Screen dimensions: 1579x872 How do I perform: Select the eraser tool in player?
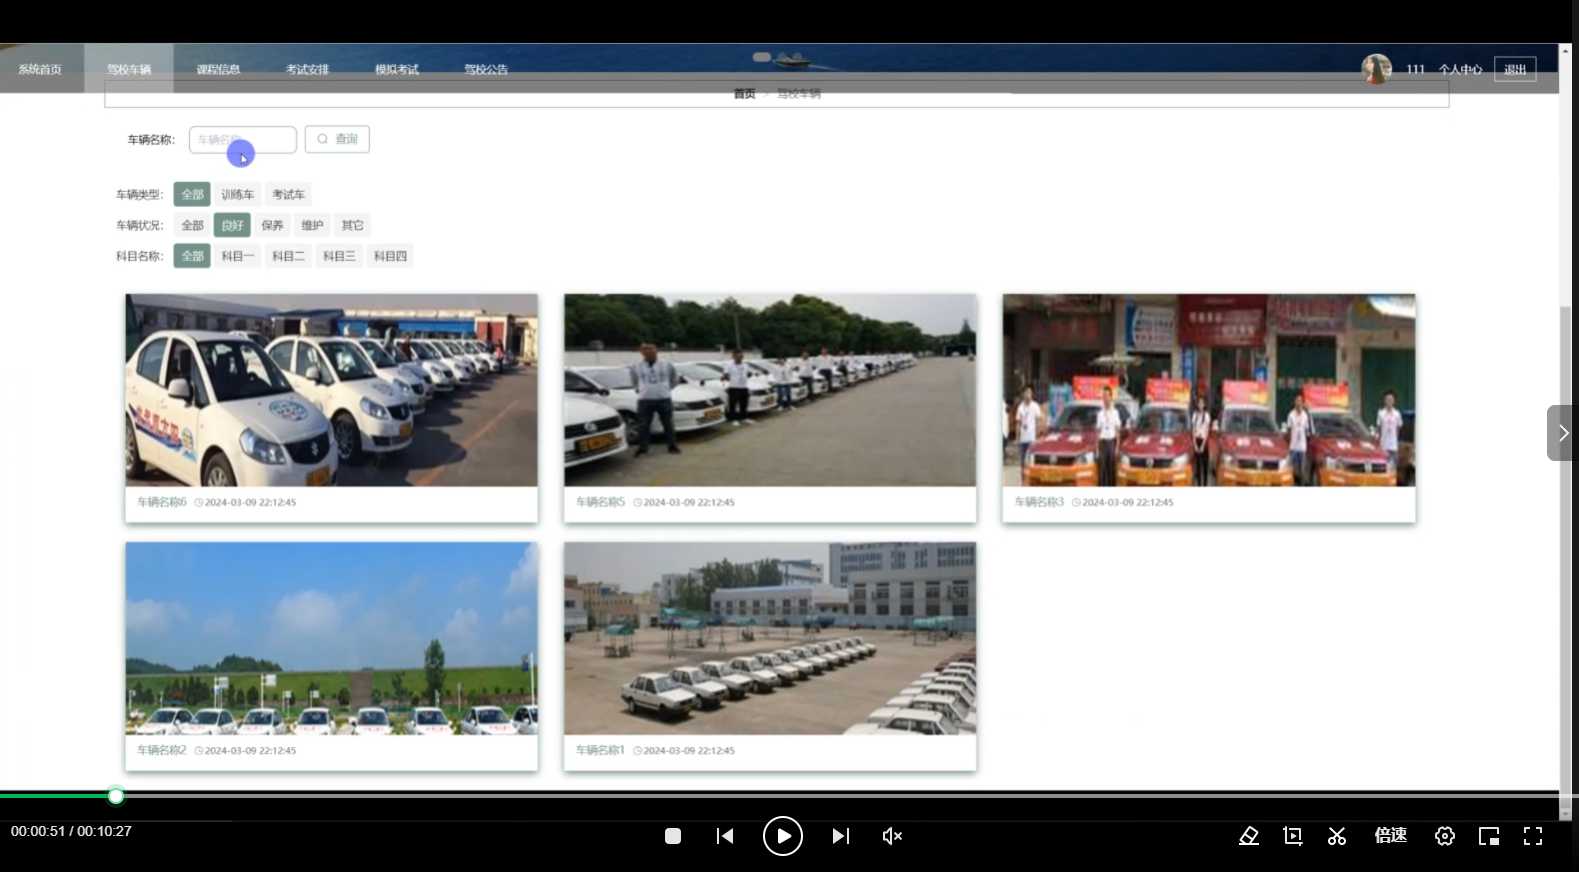[1249, 836]
